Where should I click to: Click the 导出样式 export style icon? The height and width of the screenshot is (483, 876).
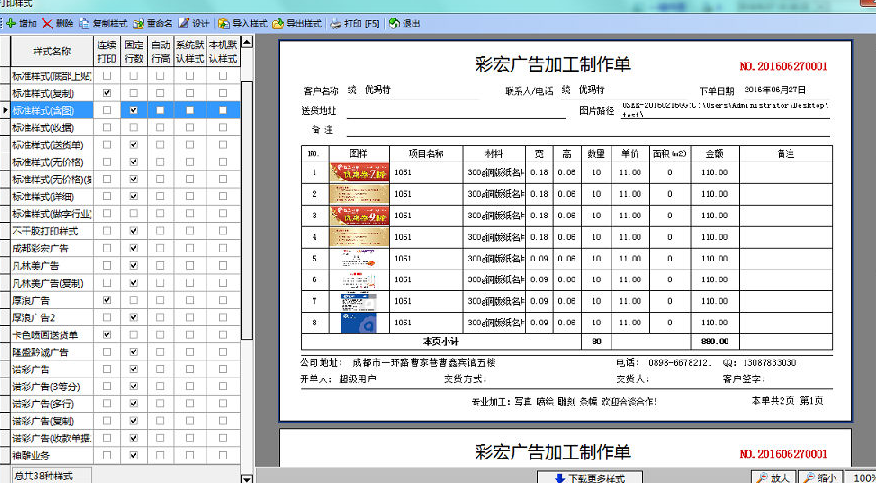tap(278, 23)
